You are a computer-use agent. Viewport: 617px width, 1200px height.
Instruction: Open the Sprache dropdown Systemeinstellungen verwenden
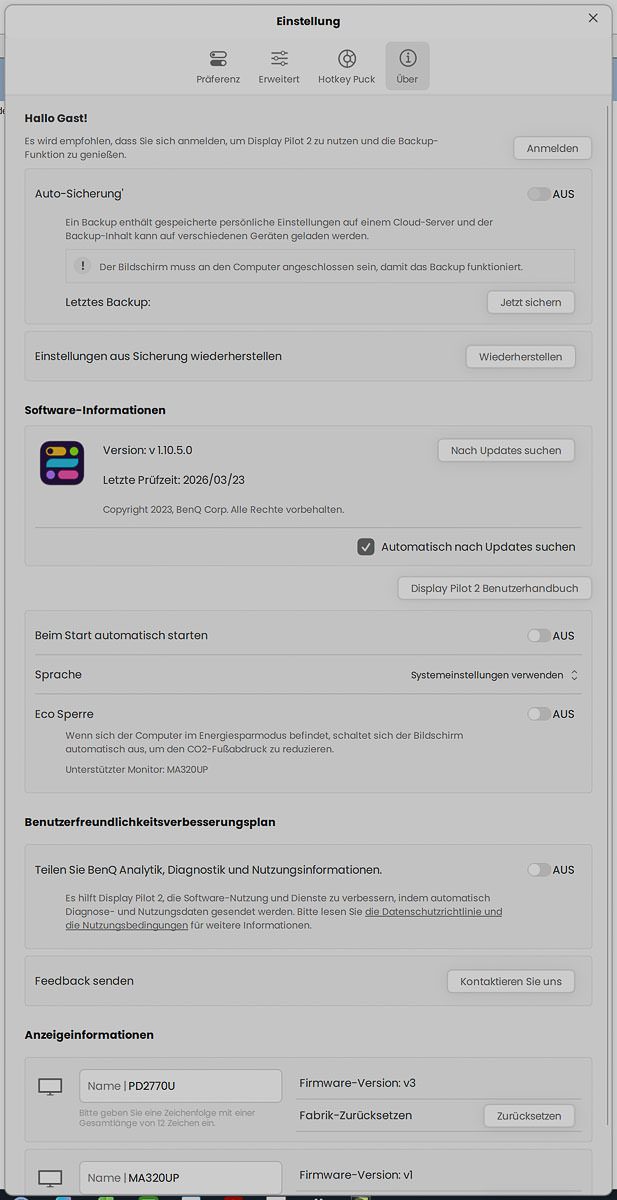(x=494, y=675)
